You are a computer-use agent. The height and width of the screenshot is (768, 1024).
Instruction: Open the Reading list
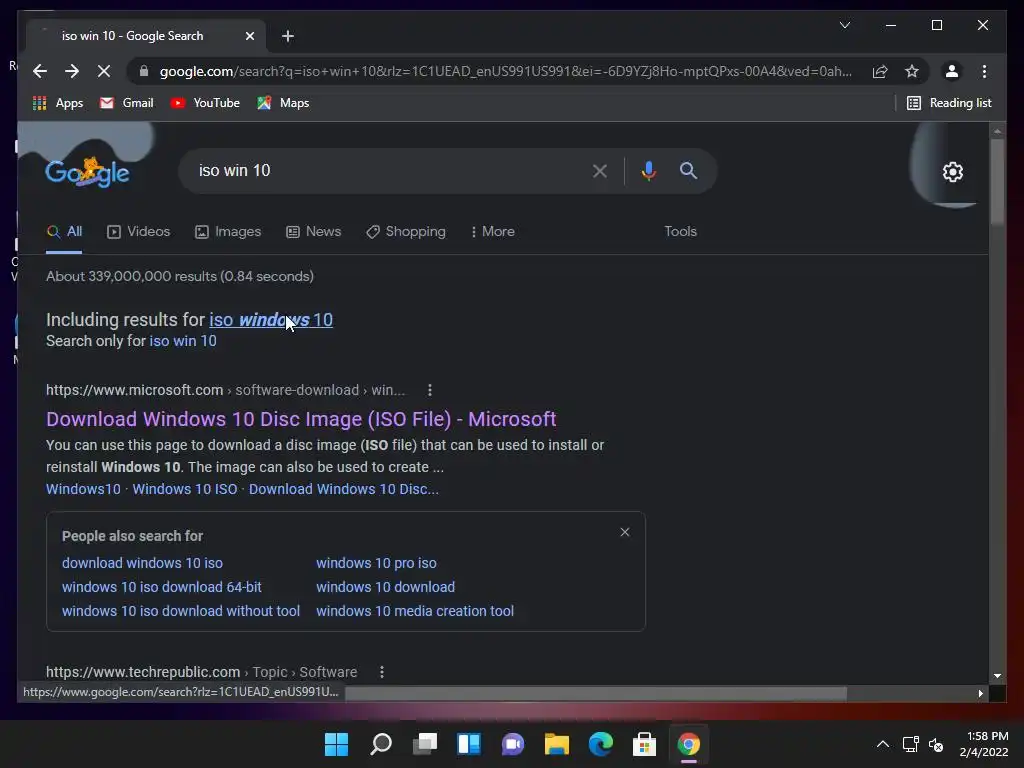pyautogui.click(x=949, y=103)
